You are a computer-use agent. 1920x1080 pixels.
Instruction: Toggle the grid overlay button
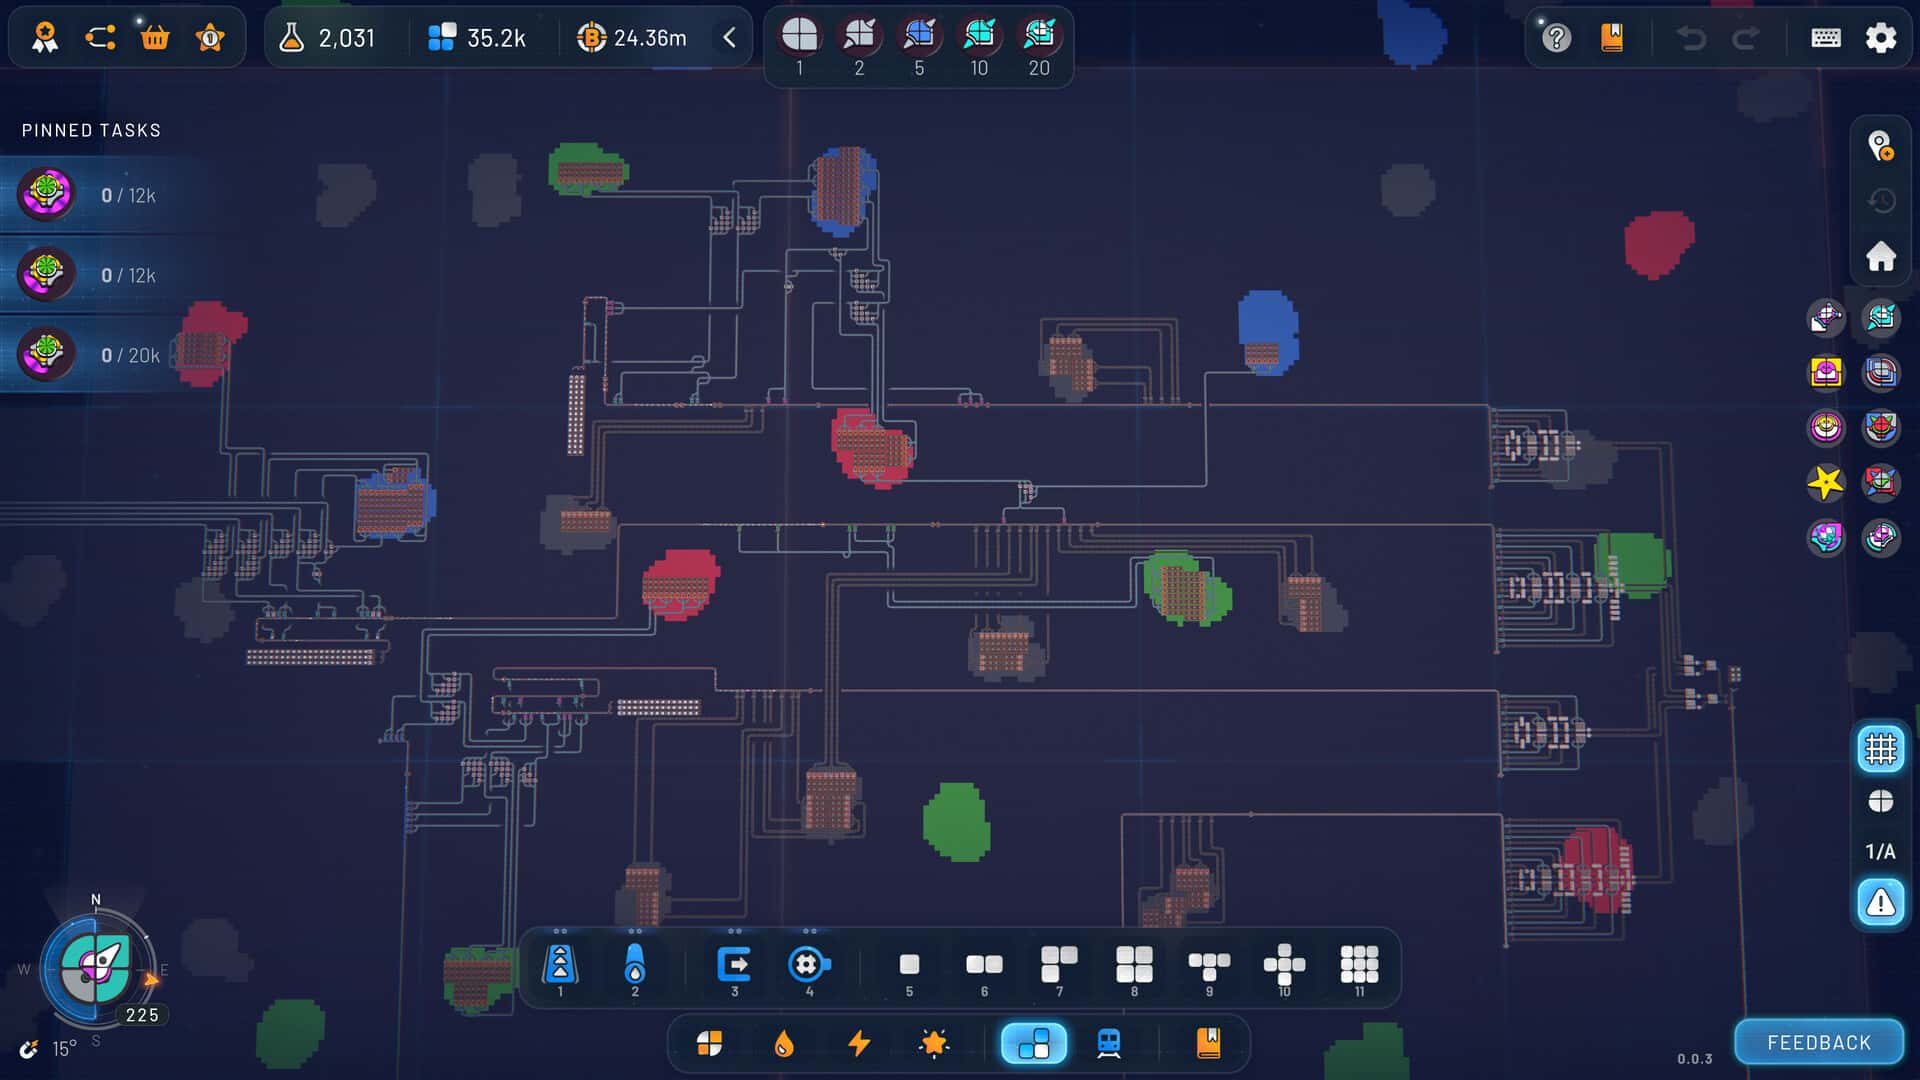1881,749
